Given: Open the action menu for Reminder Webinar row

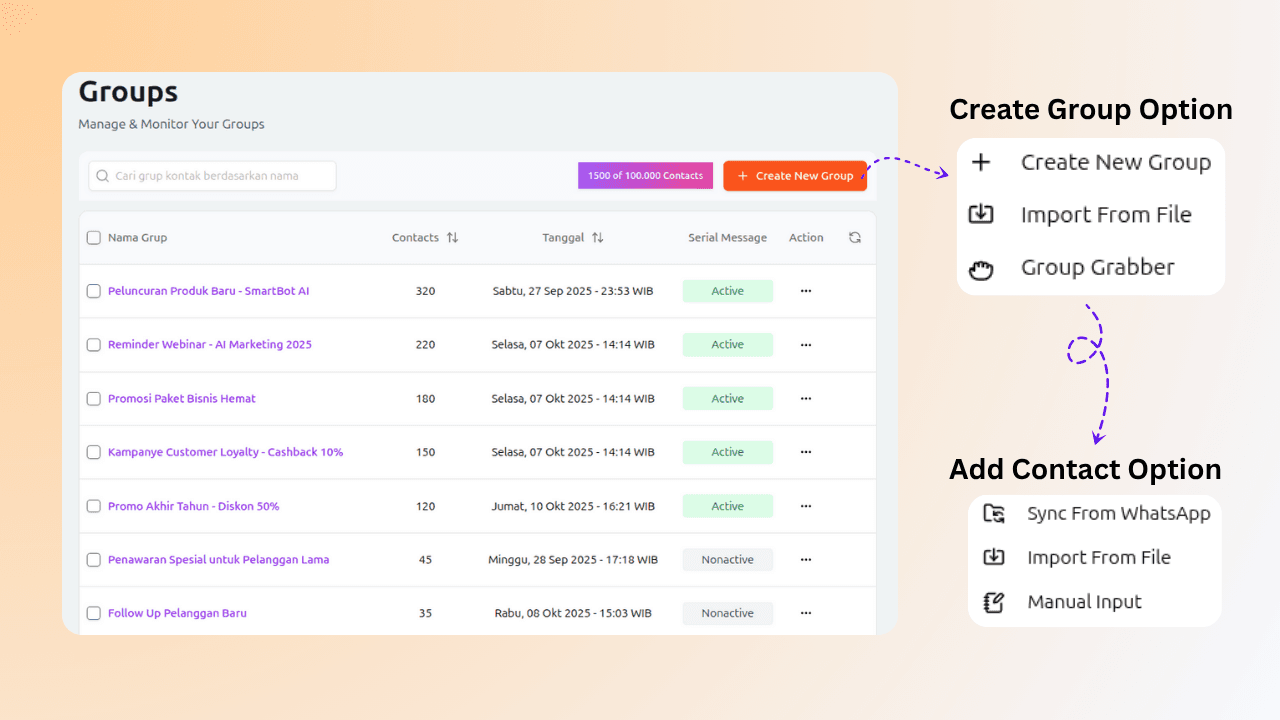Looking at the screenshot, I should click(x=806, y=345).
